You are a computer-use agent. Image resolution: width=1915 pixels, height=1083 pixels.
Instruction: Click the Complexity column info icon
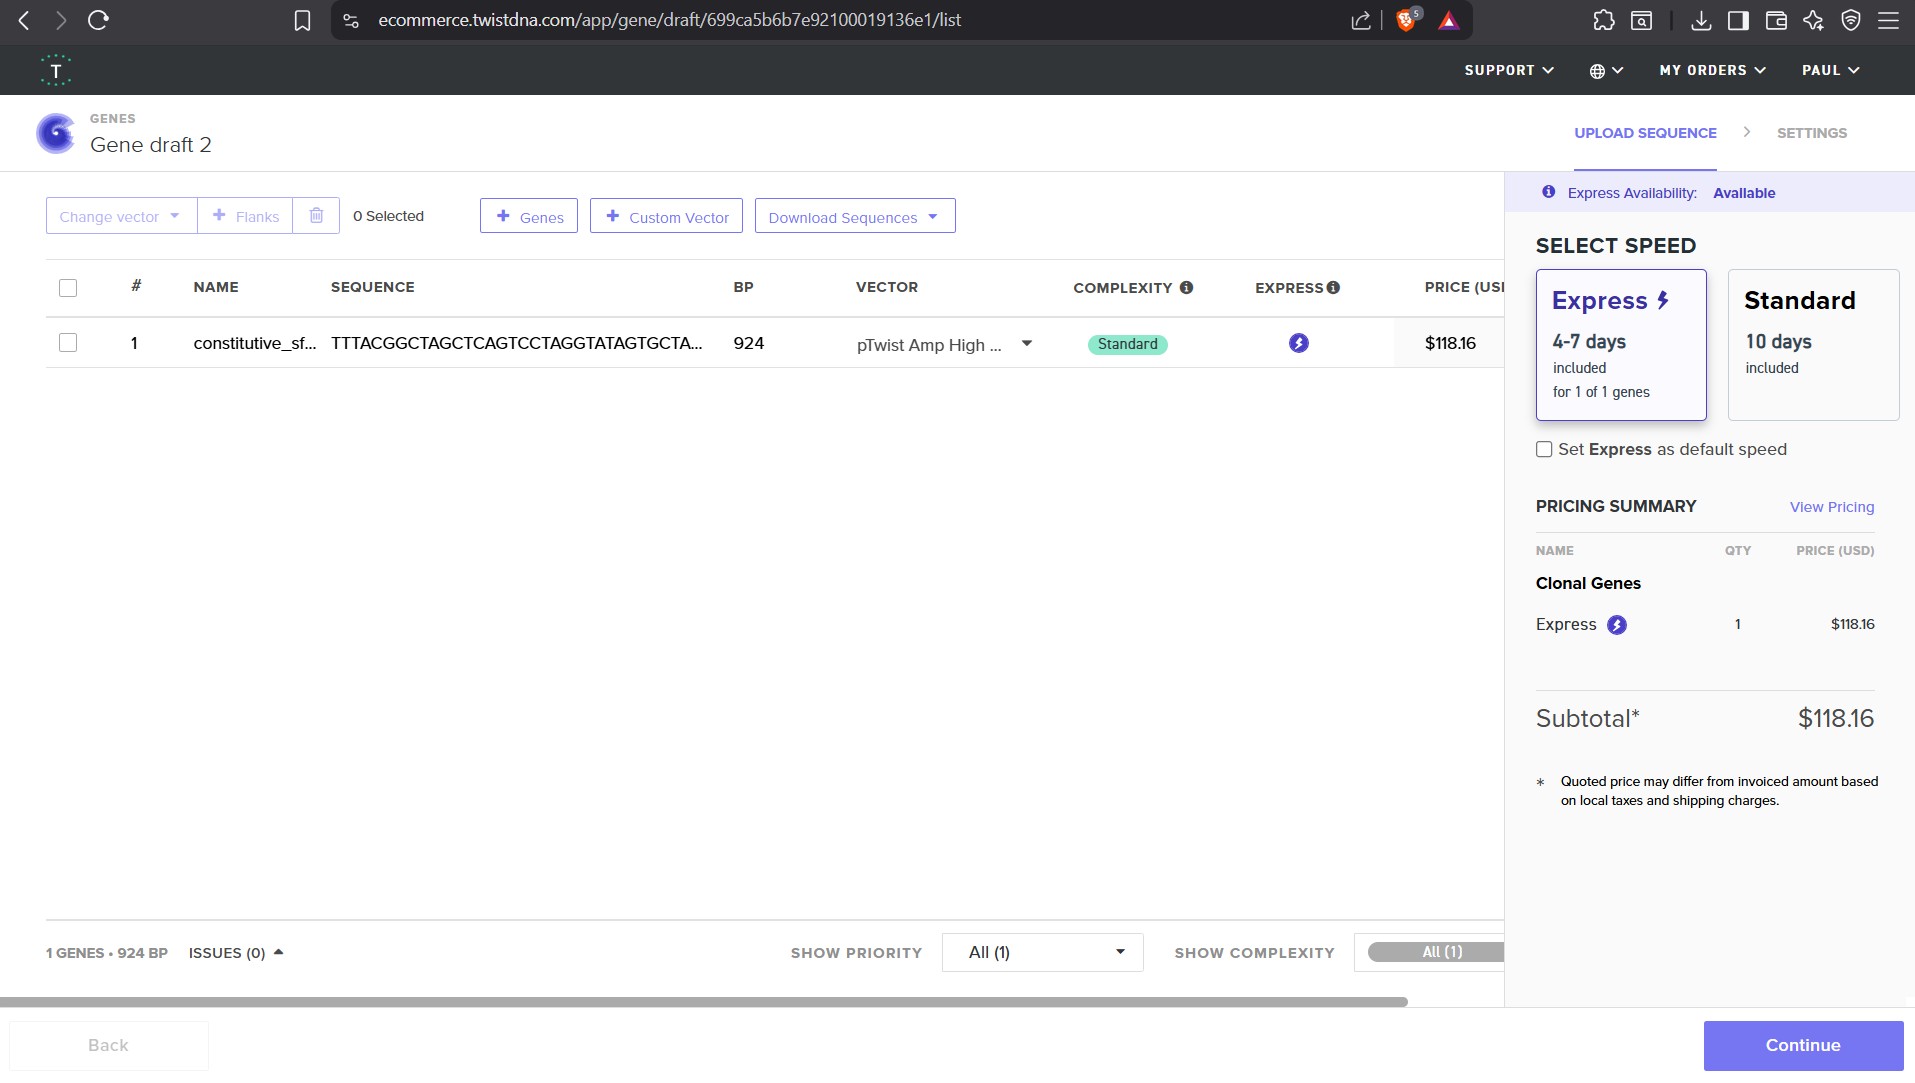pos(1186,288)
